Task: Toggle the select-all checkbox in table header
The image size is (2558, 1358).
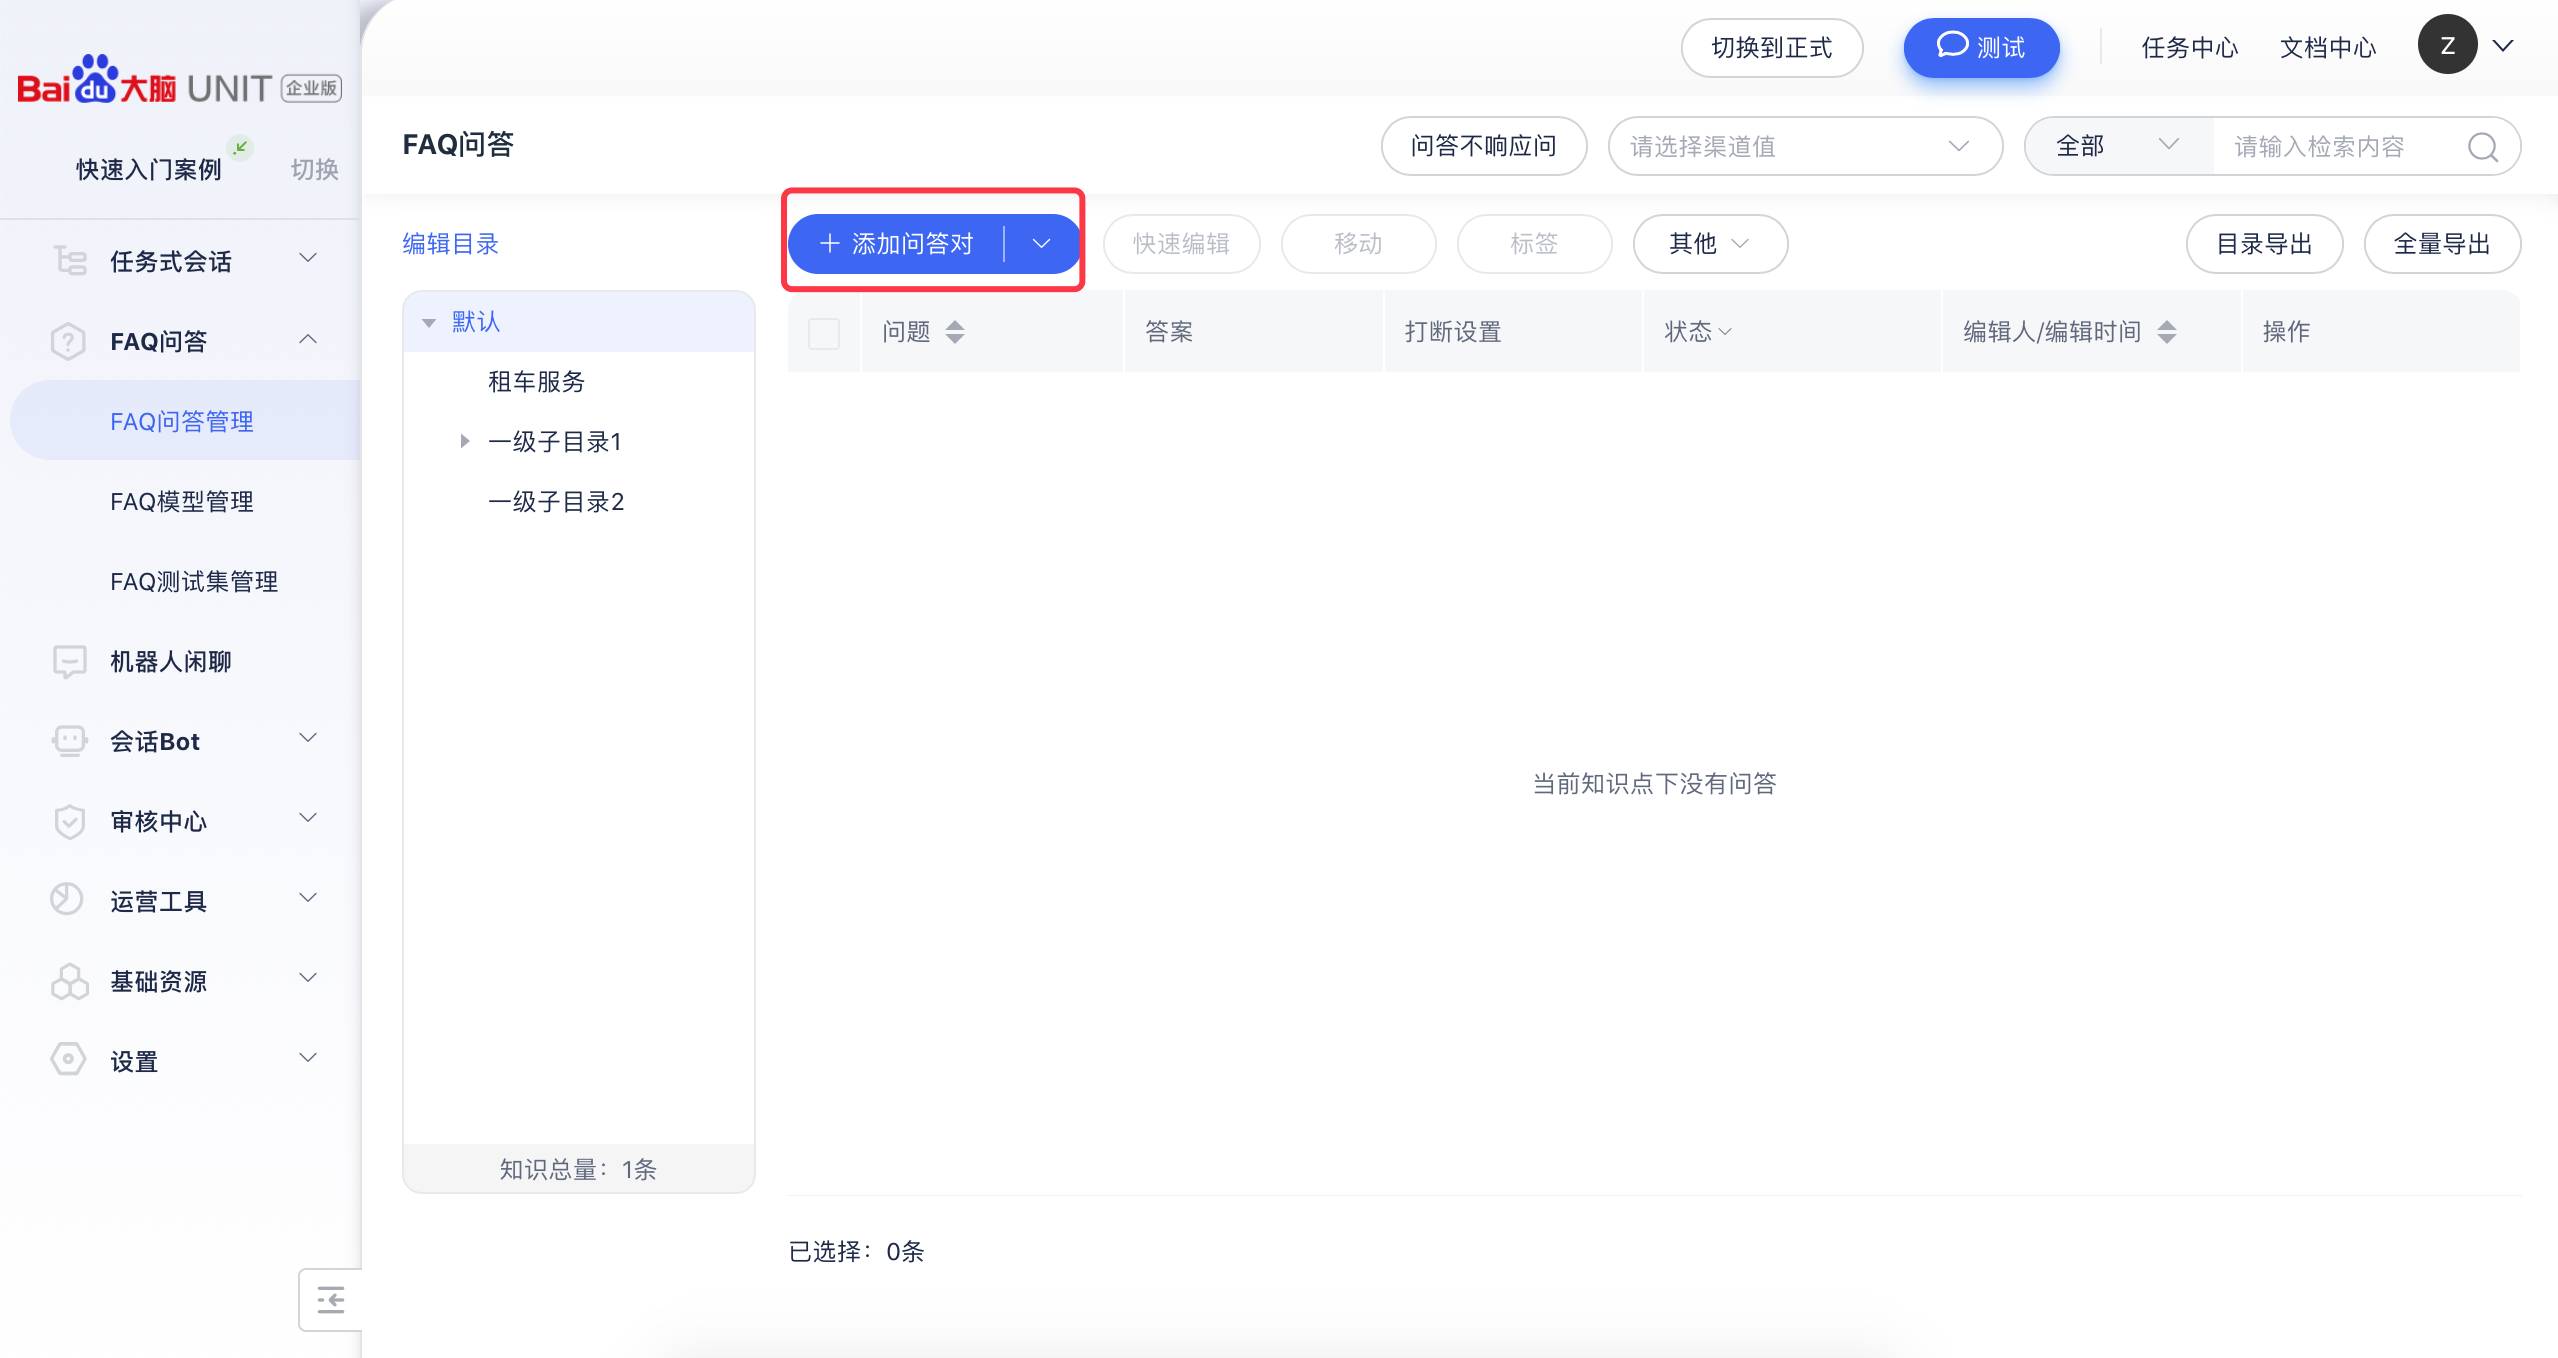Action: click(x=823, y=333)
